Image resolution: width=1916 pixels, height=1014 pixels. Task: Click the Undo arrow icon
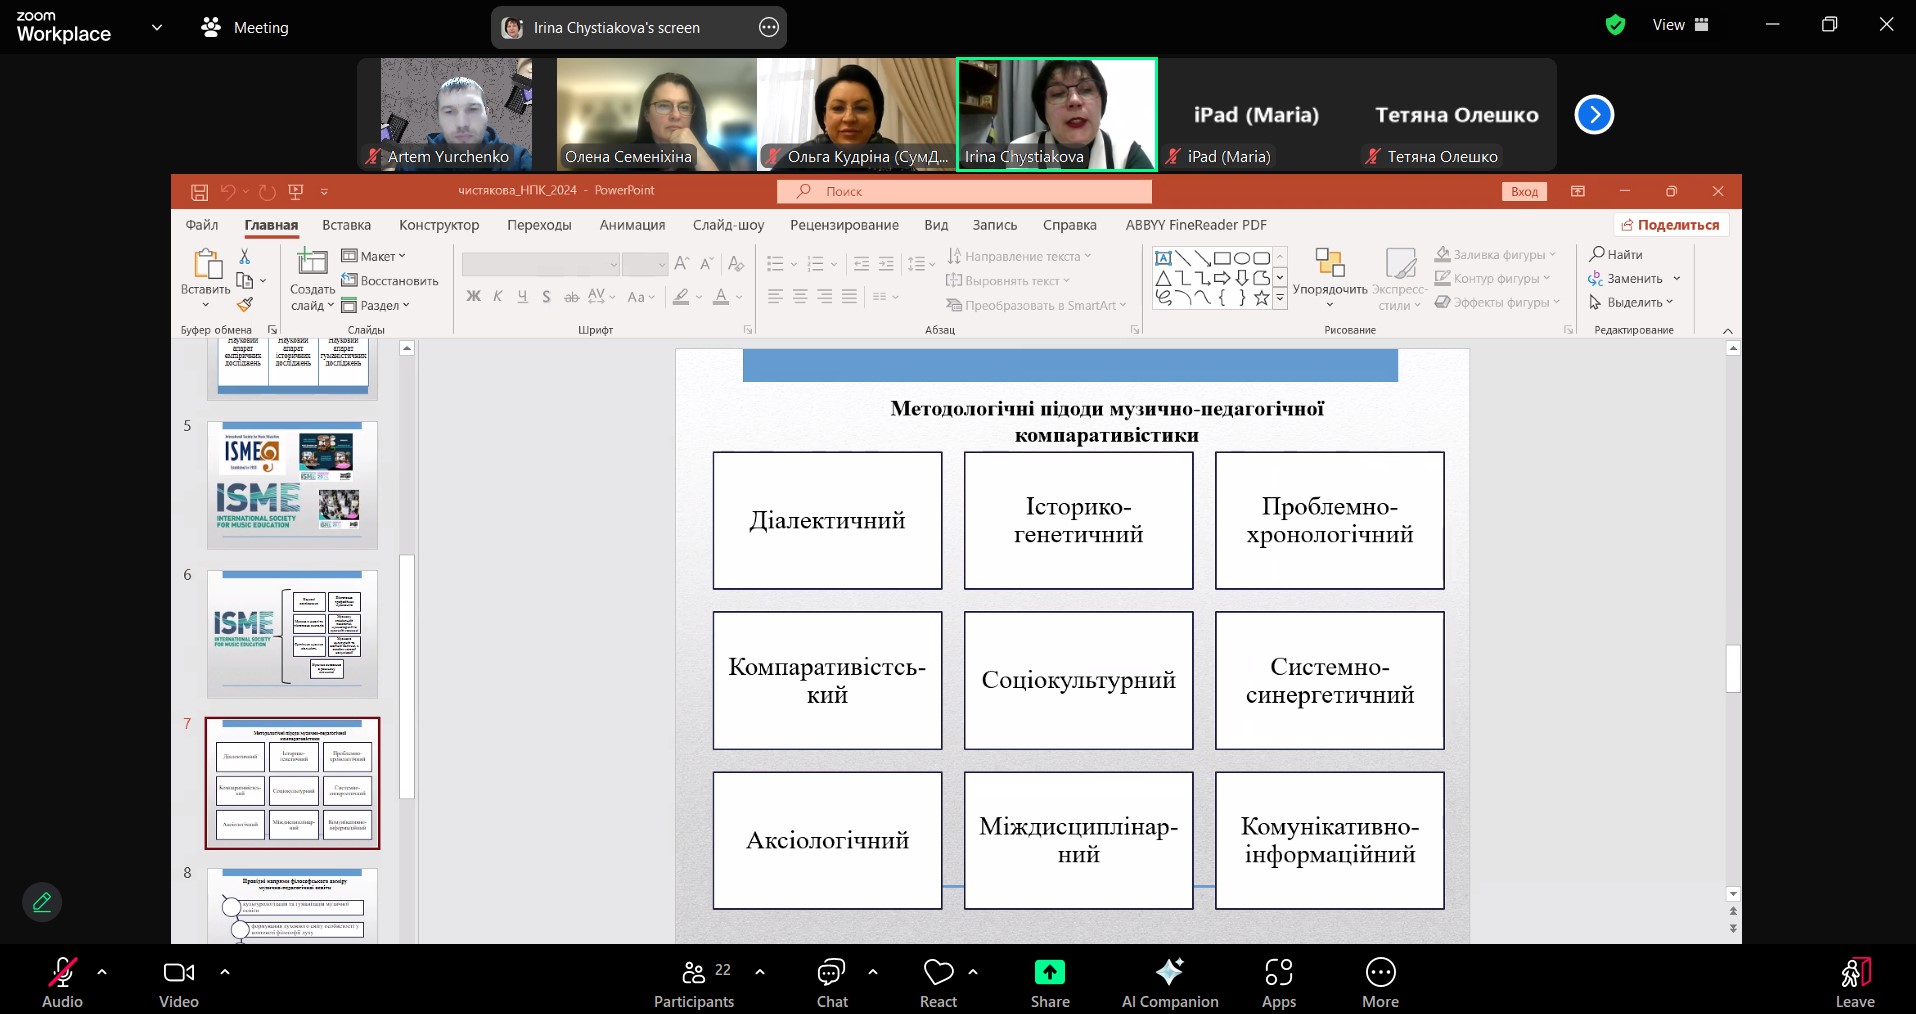[228, 191]
